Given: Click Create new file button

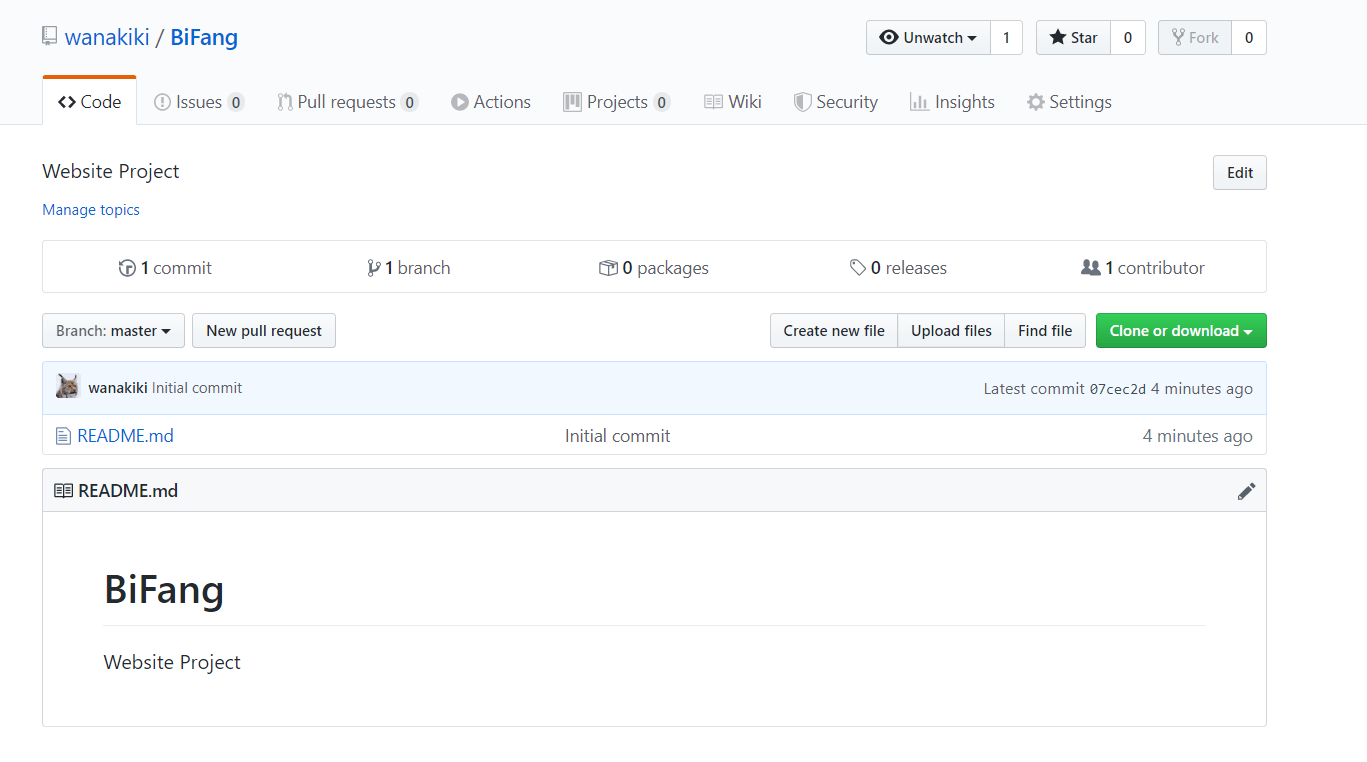Looking at the screenshot, I should pyautogui.click(x=834, y=331).
